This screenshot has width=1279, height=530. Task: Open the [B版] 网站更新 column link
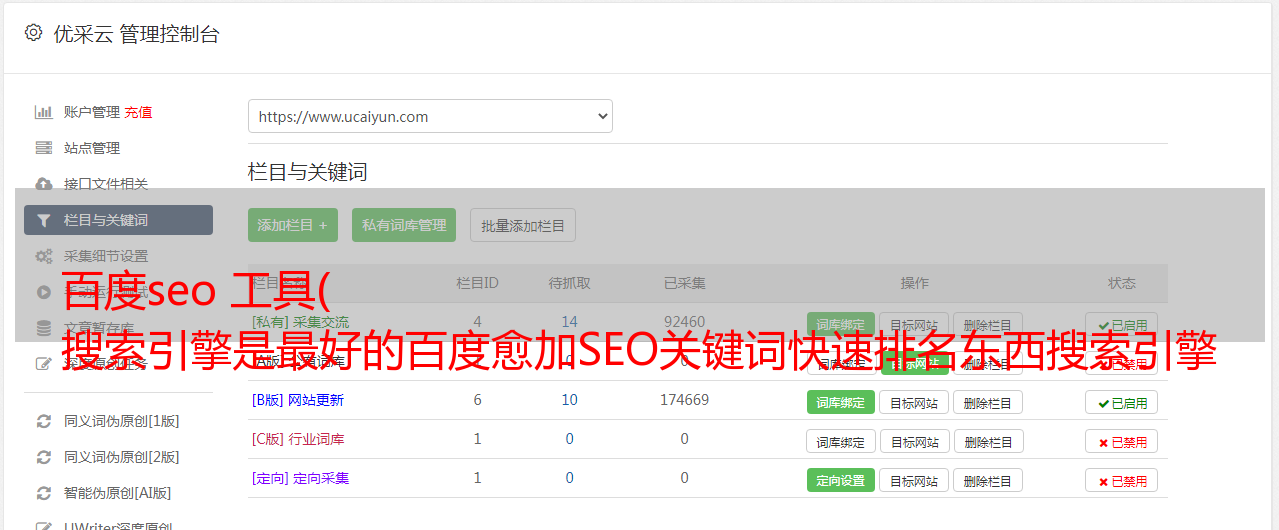pyautogui.click(x=298, y=400)
